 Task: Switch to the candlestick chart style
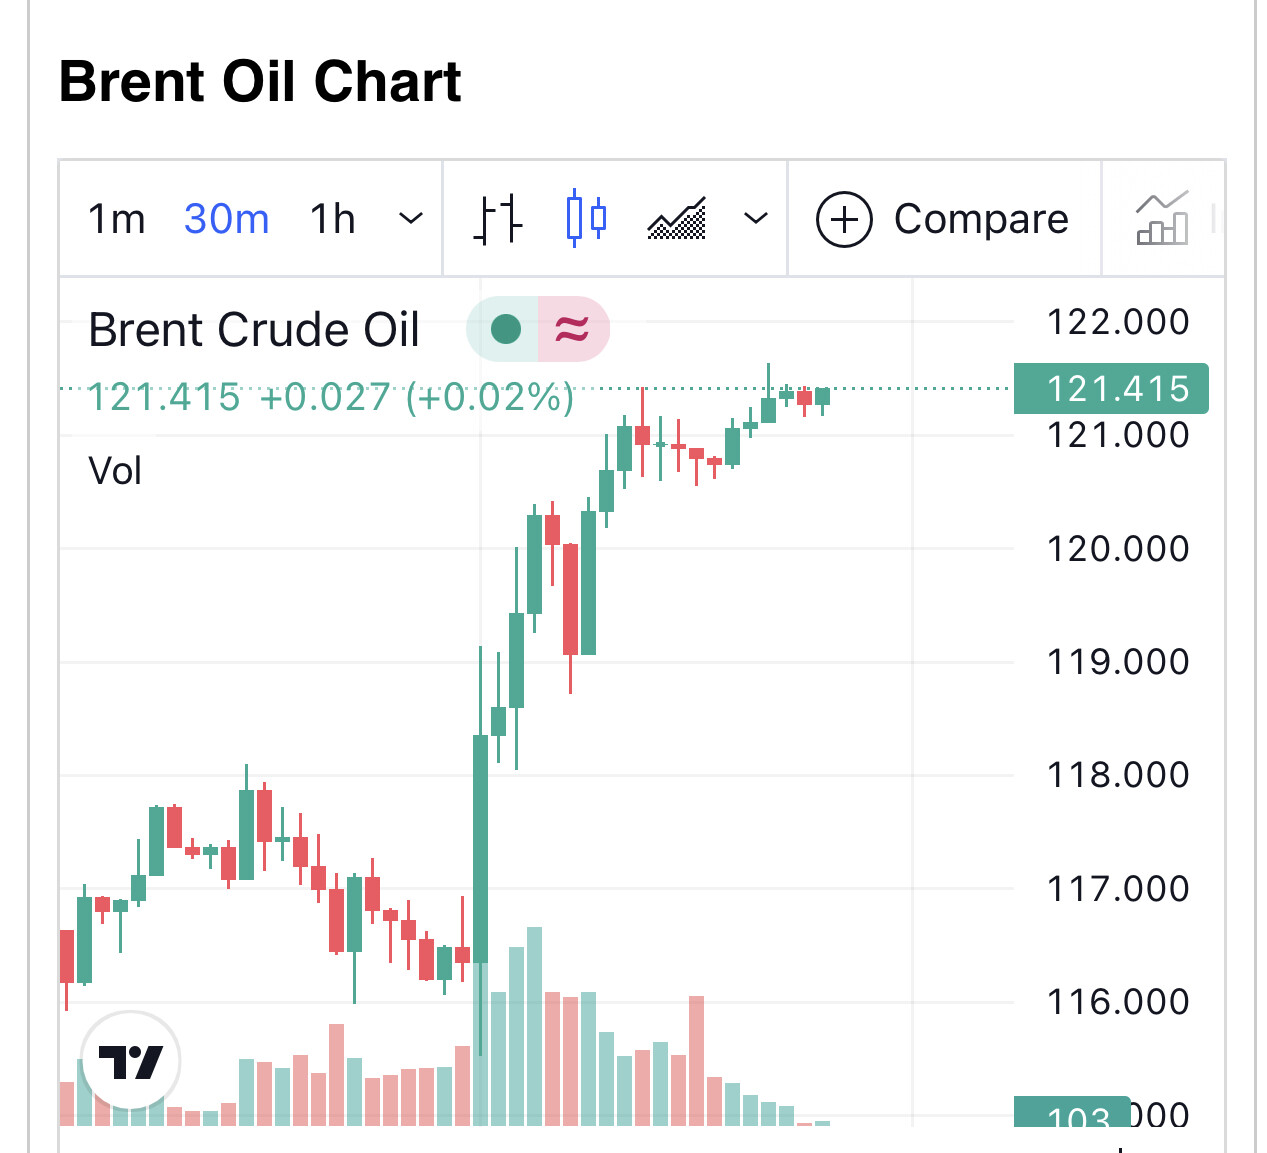coord(586,218)
